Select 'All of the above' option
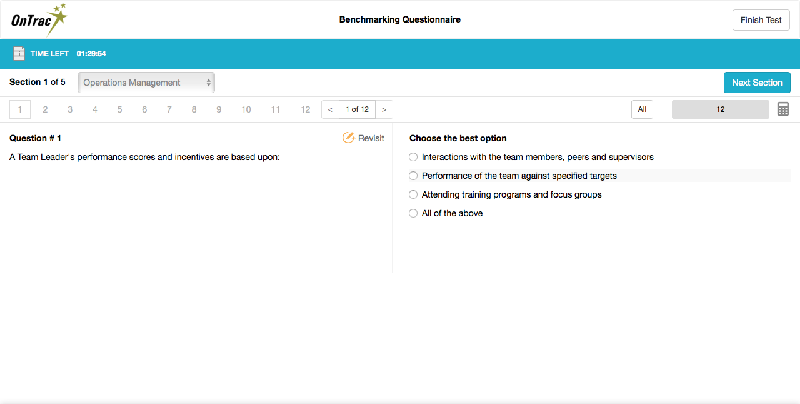 click(x=413, y=213)
